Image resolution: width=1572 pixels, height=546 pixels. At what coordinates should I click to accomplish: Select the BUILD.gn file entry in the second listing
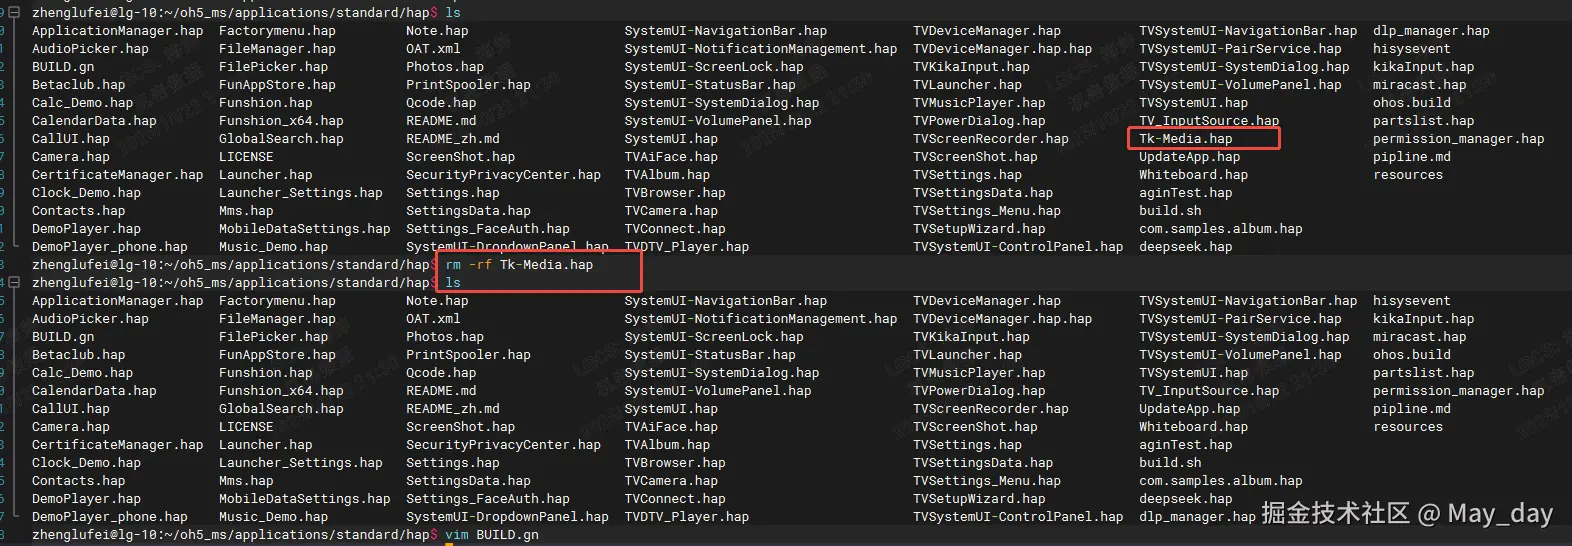(63, 337)
